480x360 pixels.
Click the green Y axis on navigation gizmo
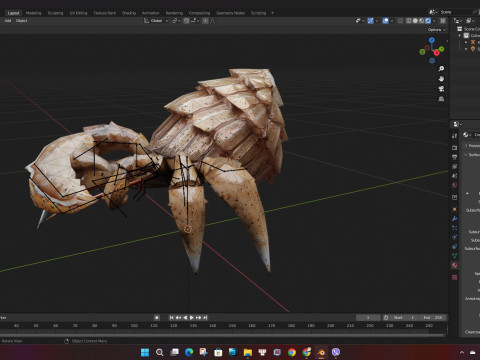coord(441,49)
